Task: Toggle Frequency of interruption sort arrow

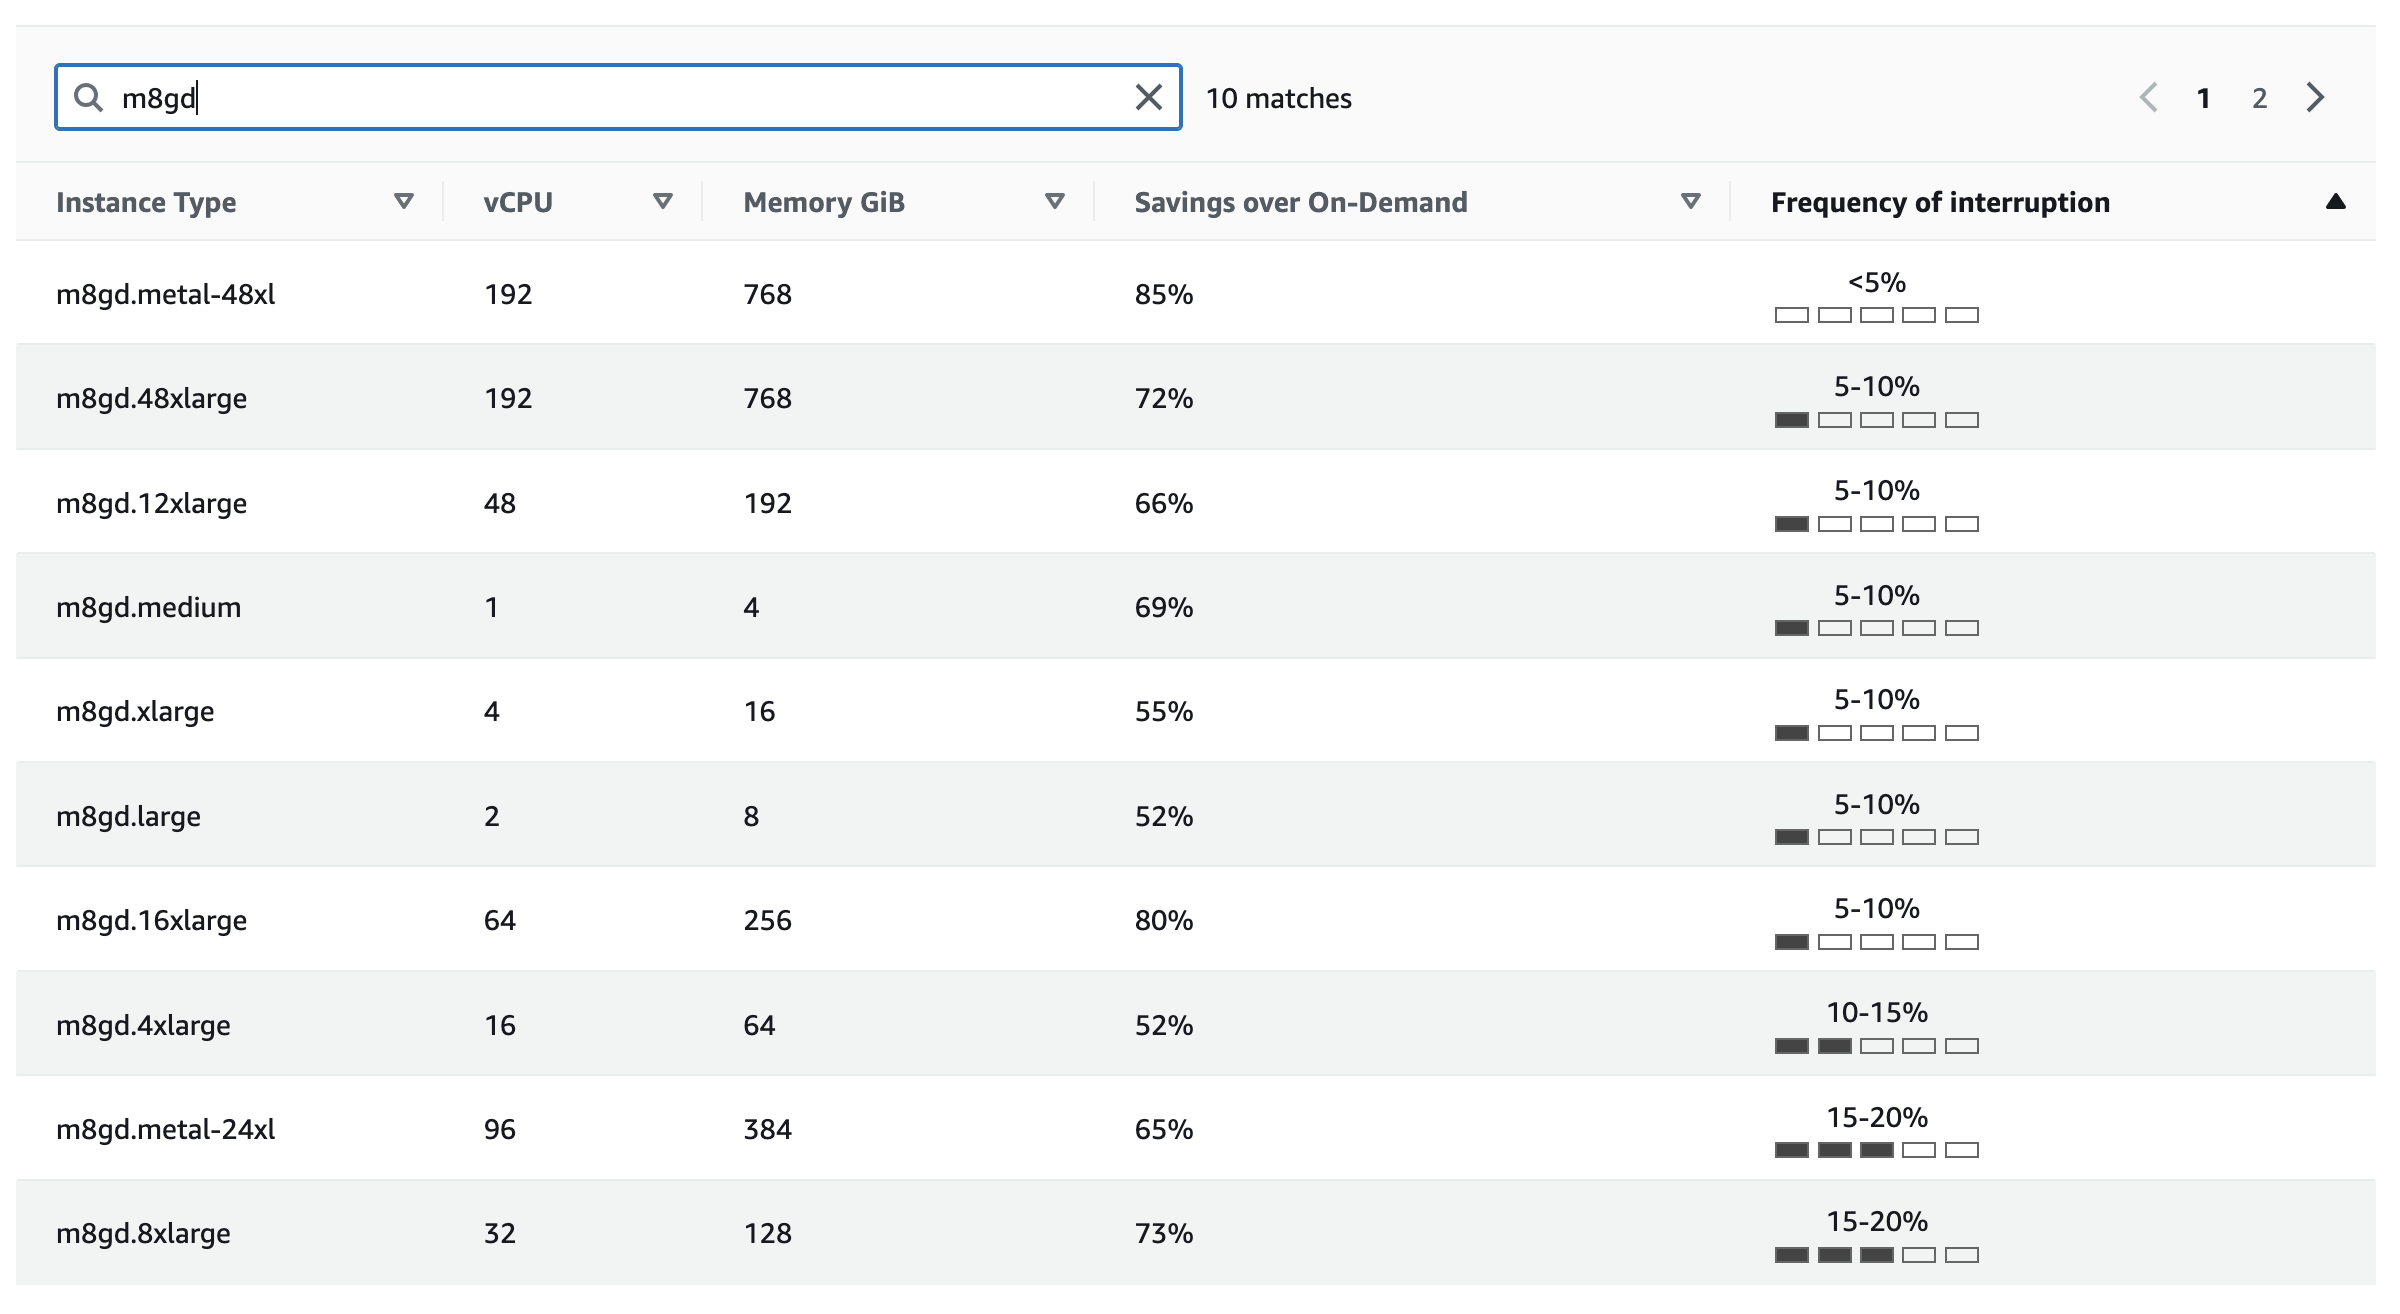Action: (x=2336, y=201)
